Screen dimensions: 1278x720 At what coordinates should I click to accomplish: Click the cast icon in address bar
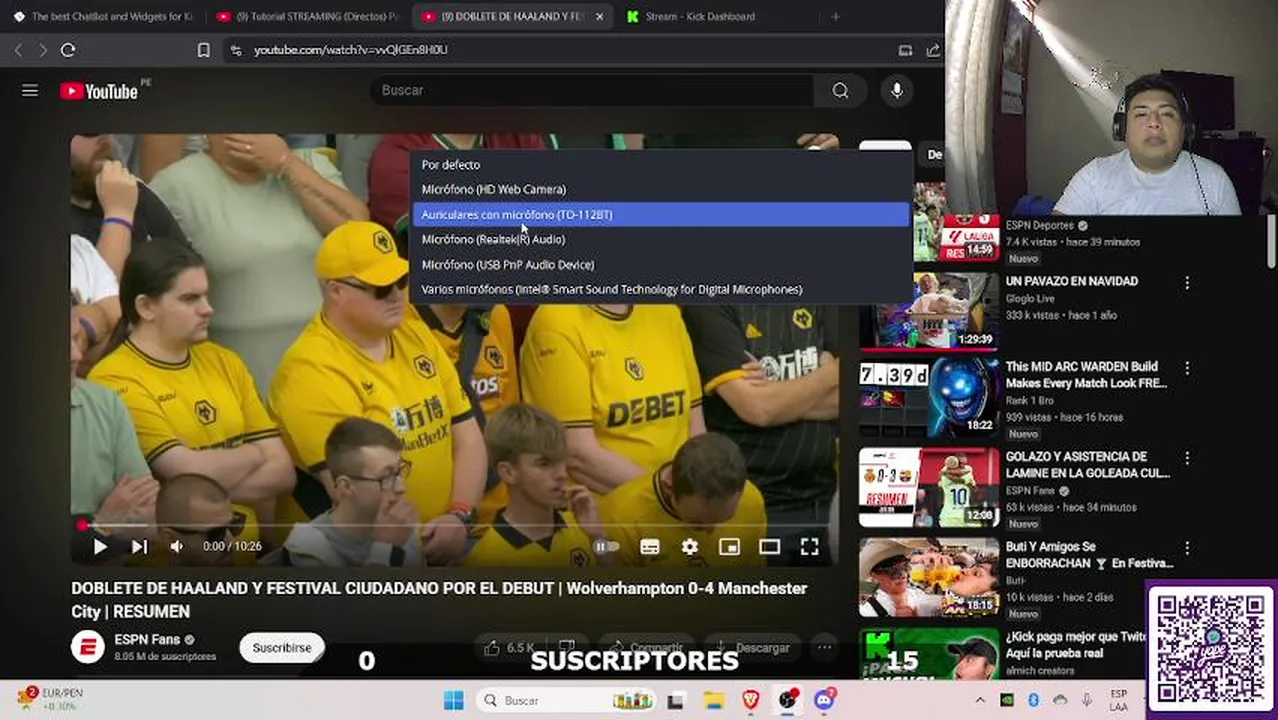click(905, 50)
